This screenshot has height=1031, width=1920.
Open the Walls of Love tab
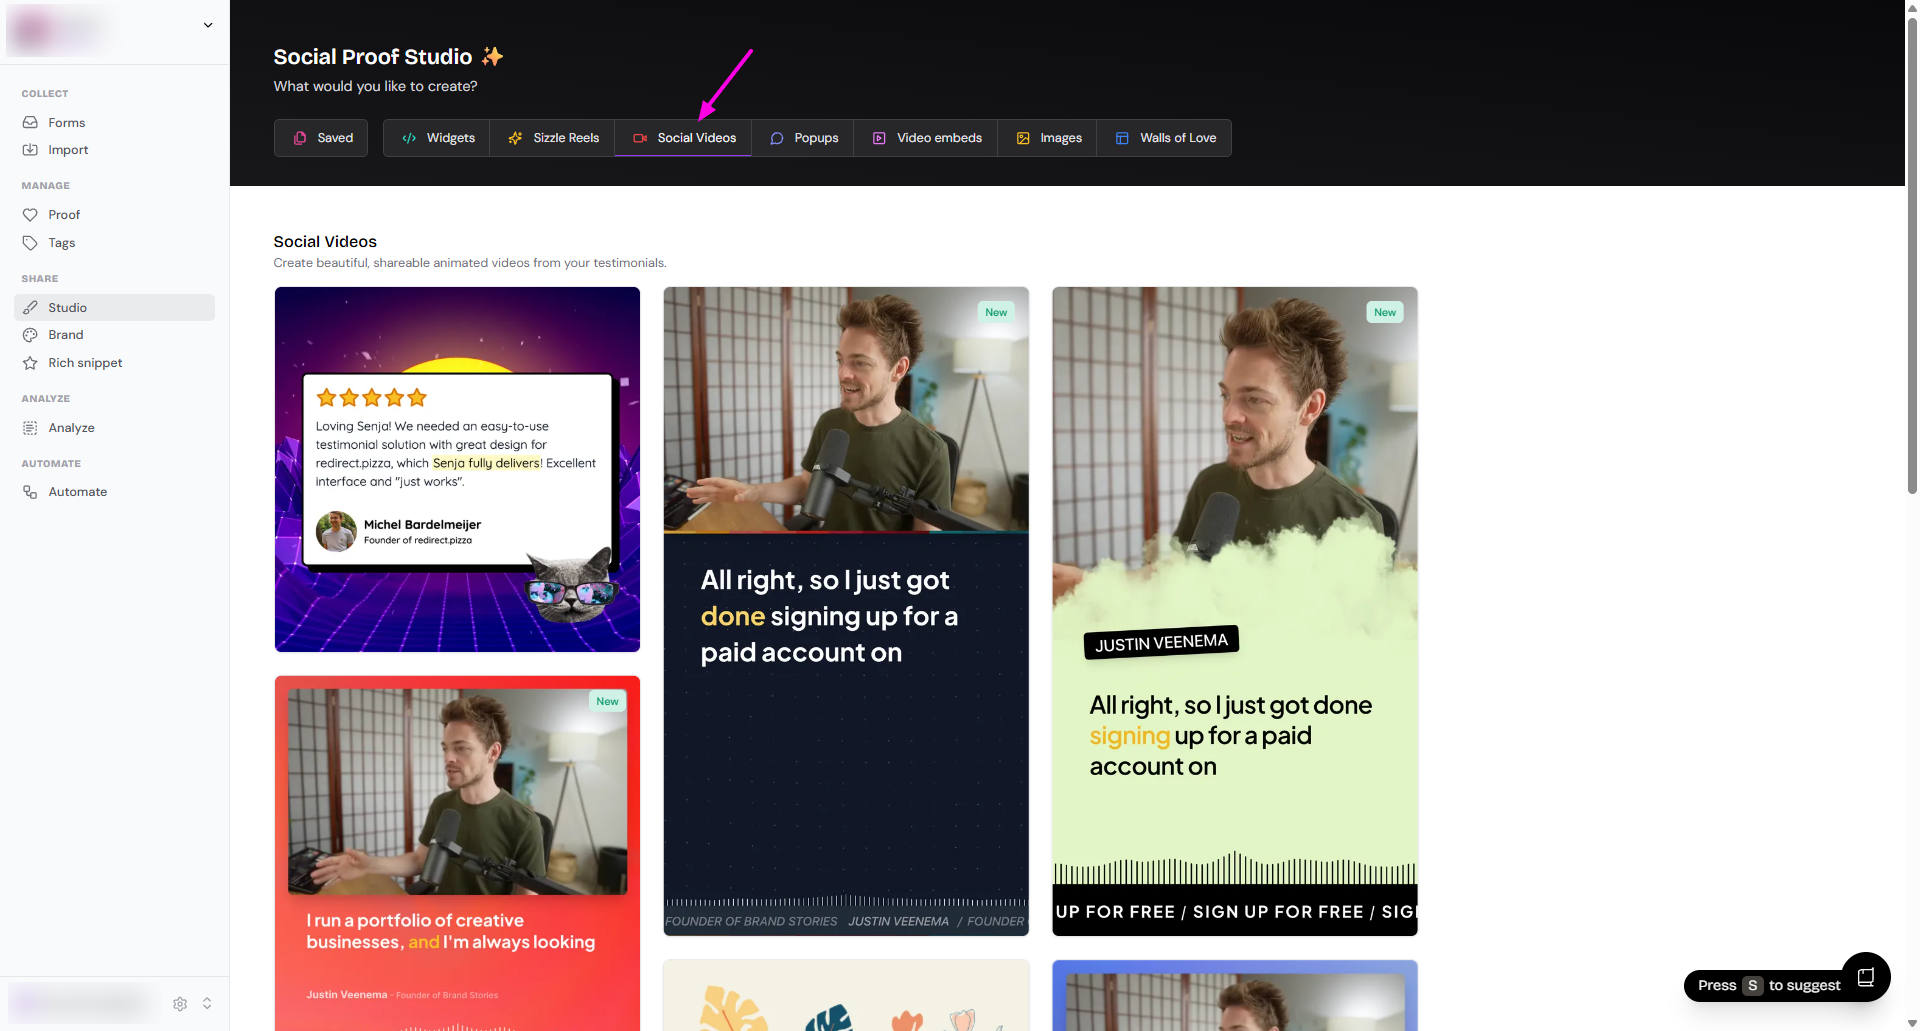[1165, 138]
